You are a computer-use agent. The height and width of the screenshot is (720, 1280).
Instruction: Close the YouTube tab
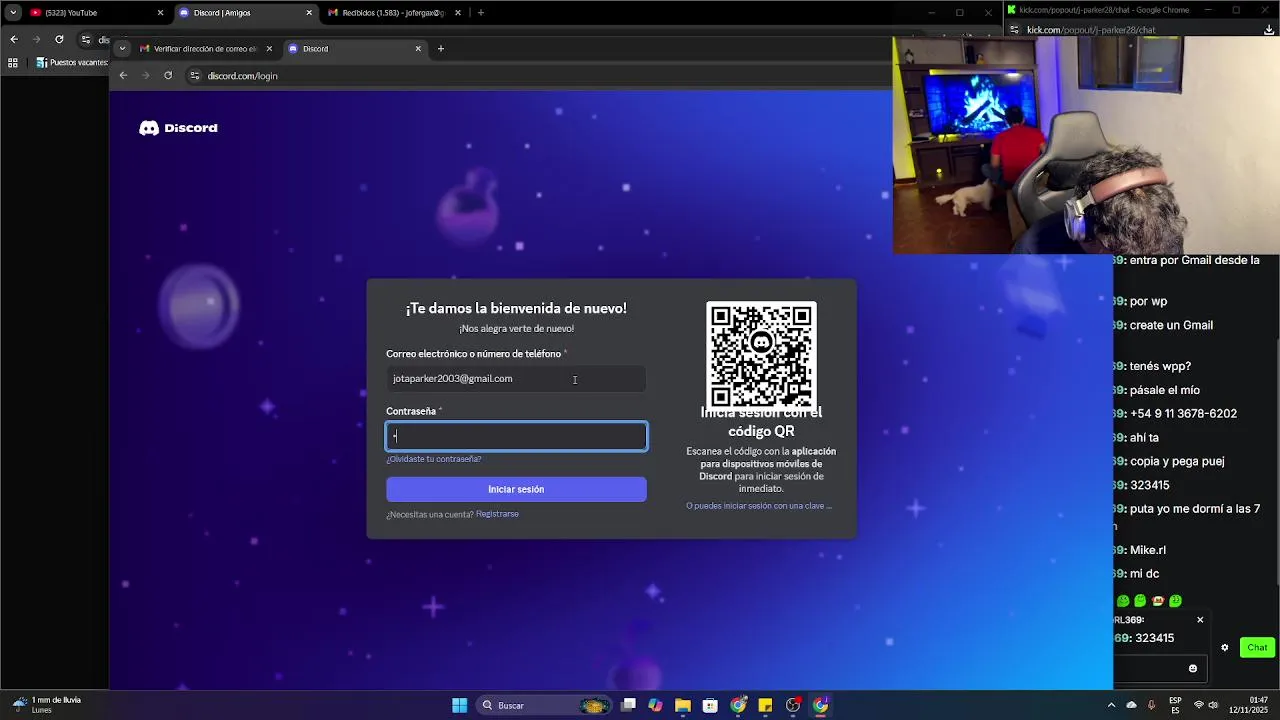click(160, 13)
